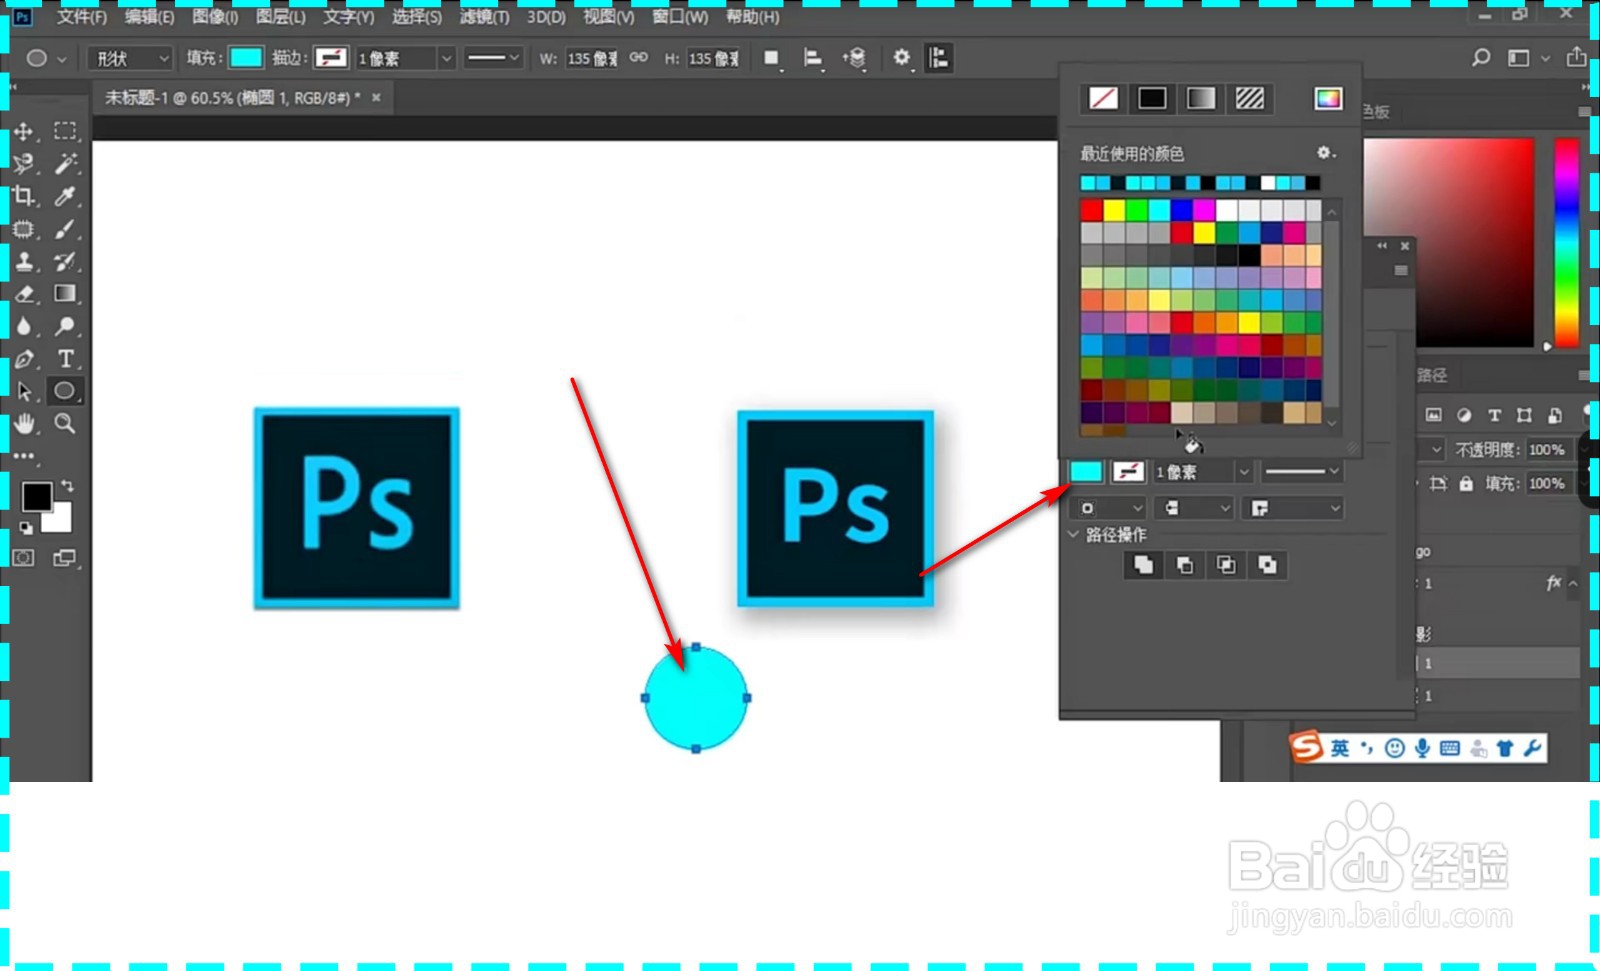
Task: Open the gear settings in options bar
Action: [x=901, y=58]
